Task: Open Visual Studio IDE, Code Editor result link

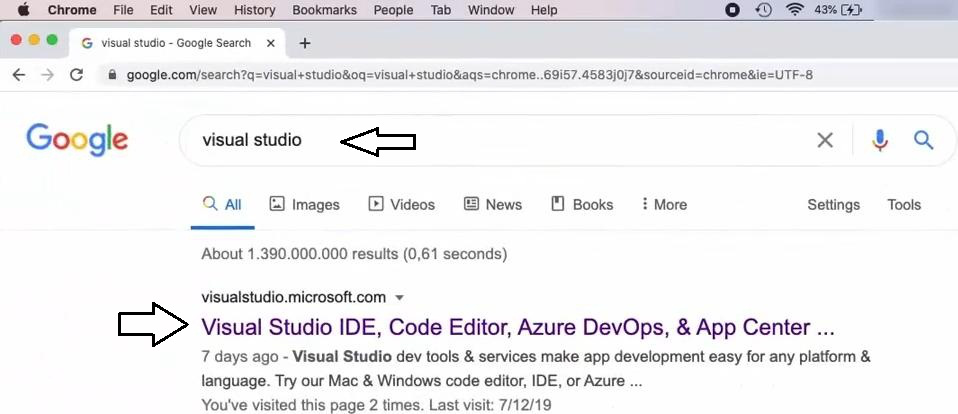Action: [x=517, y=328]
